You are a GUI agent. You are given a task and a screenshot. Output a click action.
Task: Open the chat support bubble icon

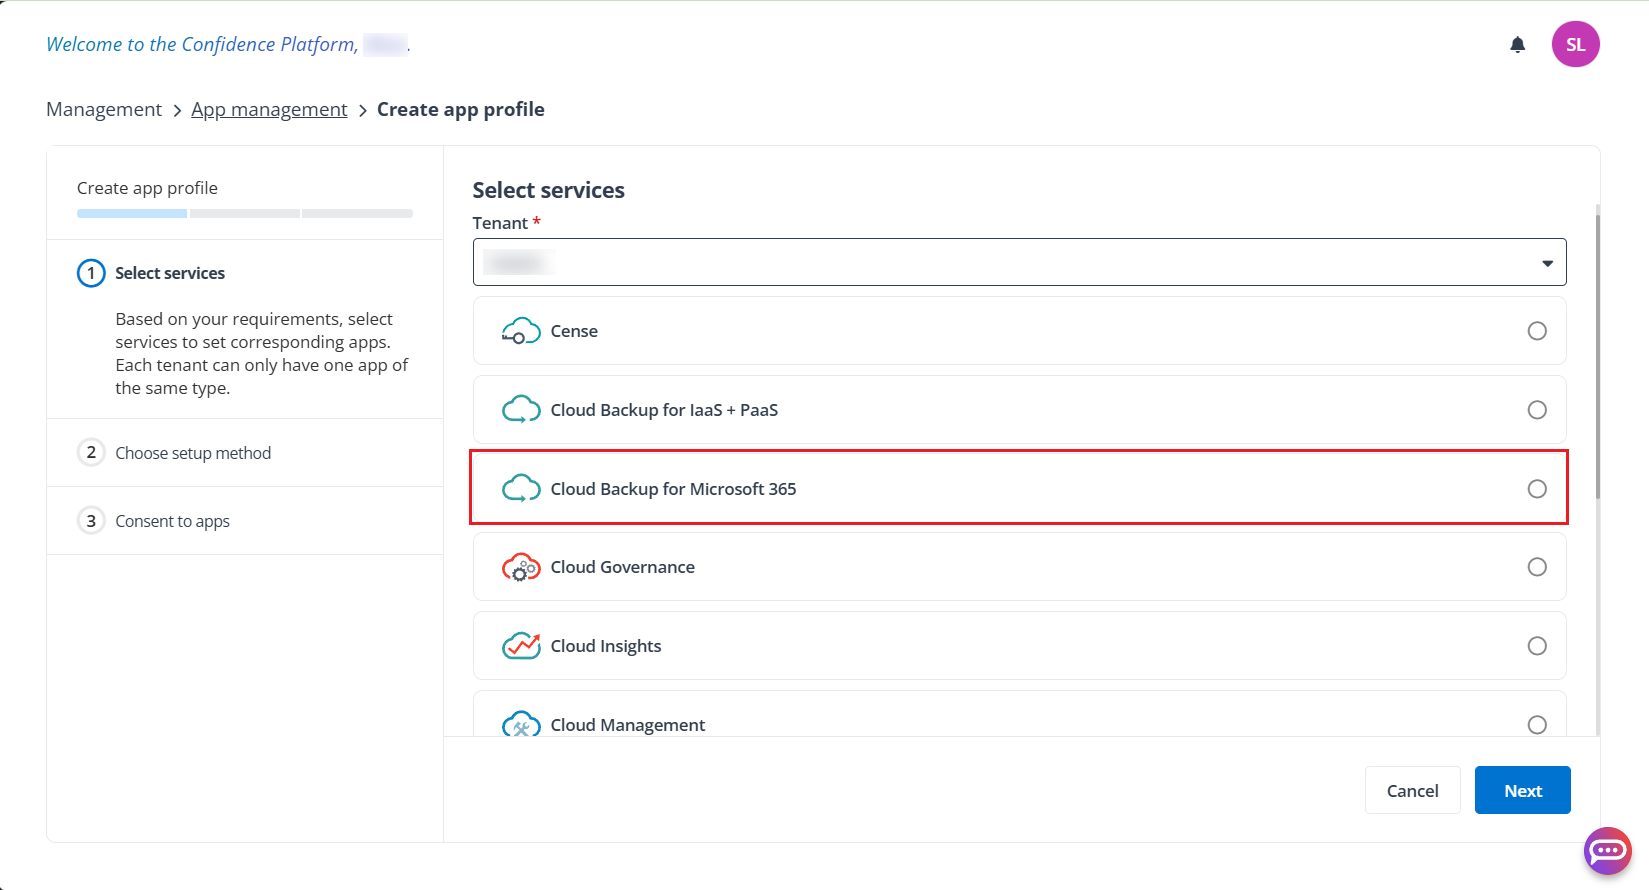pyautogui.click(x=1607, y=851)
